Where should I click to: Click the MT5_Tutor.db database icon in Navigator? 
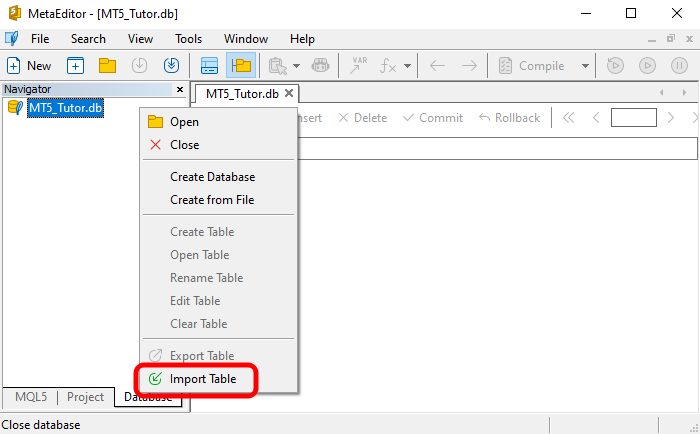[x=15, y=108]
